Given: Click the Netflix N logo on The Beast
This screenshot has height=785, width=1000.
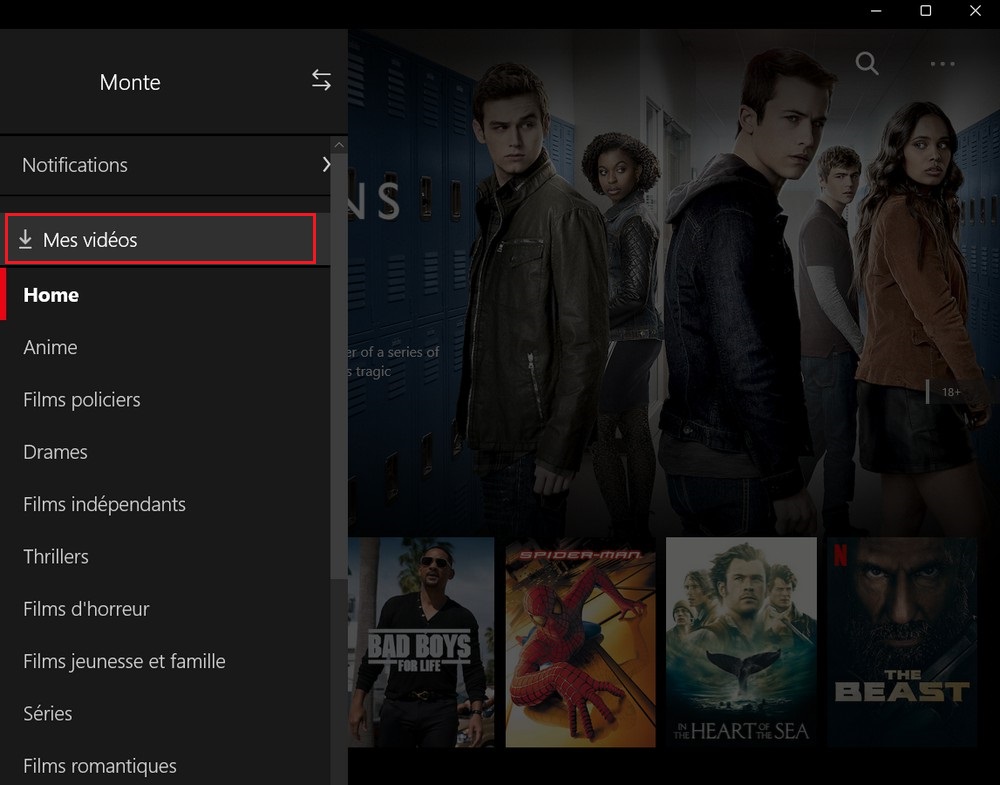Looking at the screenshot, I should point(840,553).
